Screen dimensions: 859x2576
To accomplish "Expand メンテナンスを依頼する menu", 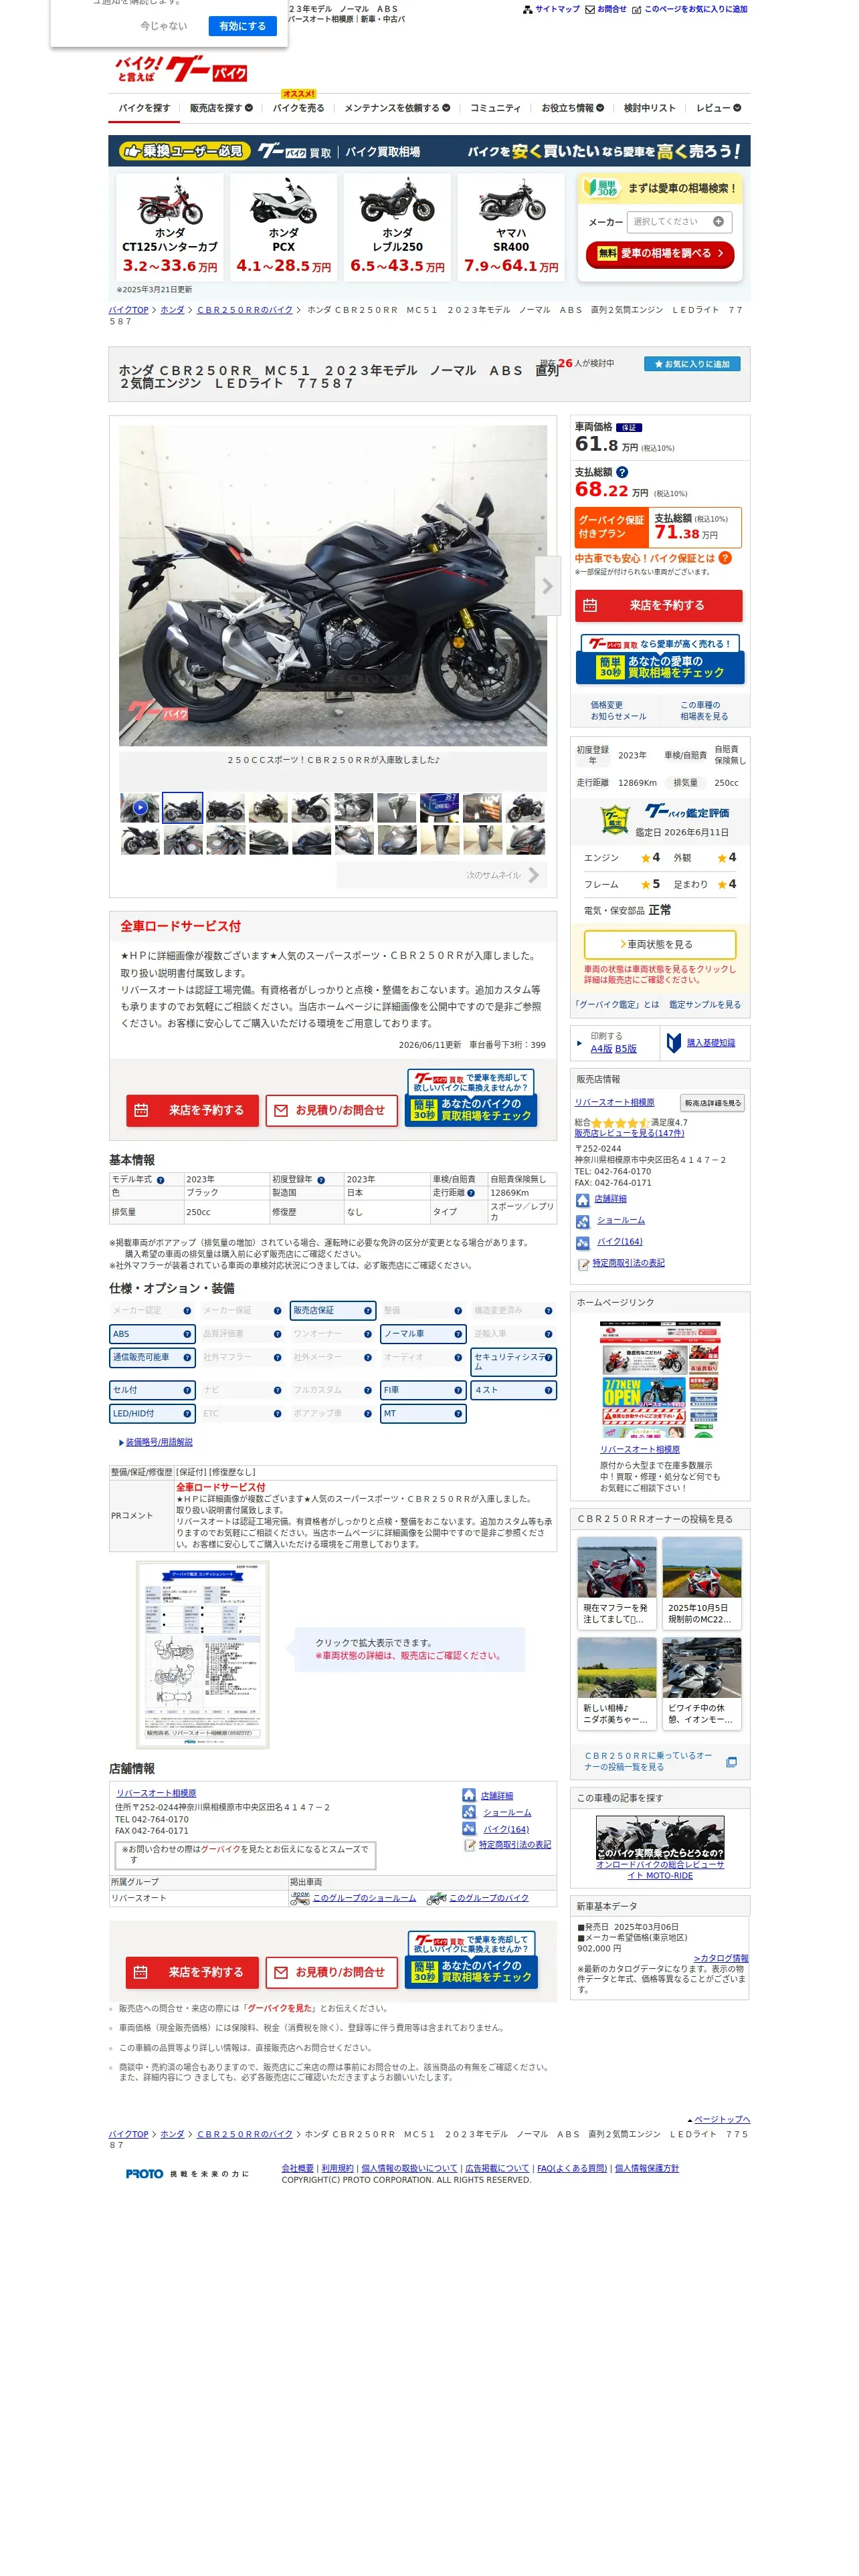I will 397,108.
